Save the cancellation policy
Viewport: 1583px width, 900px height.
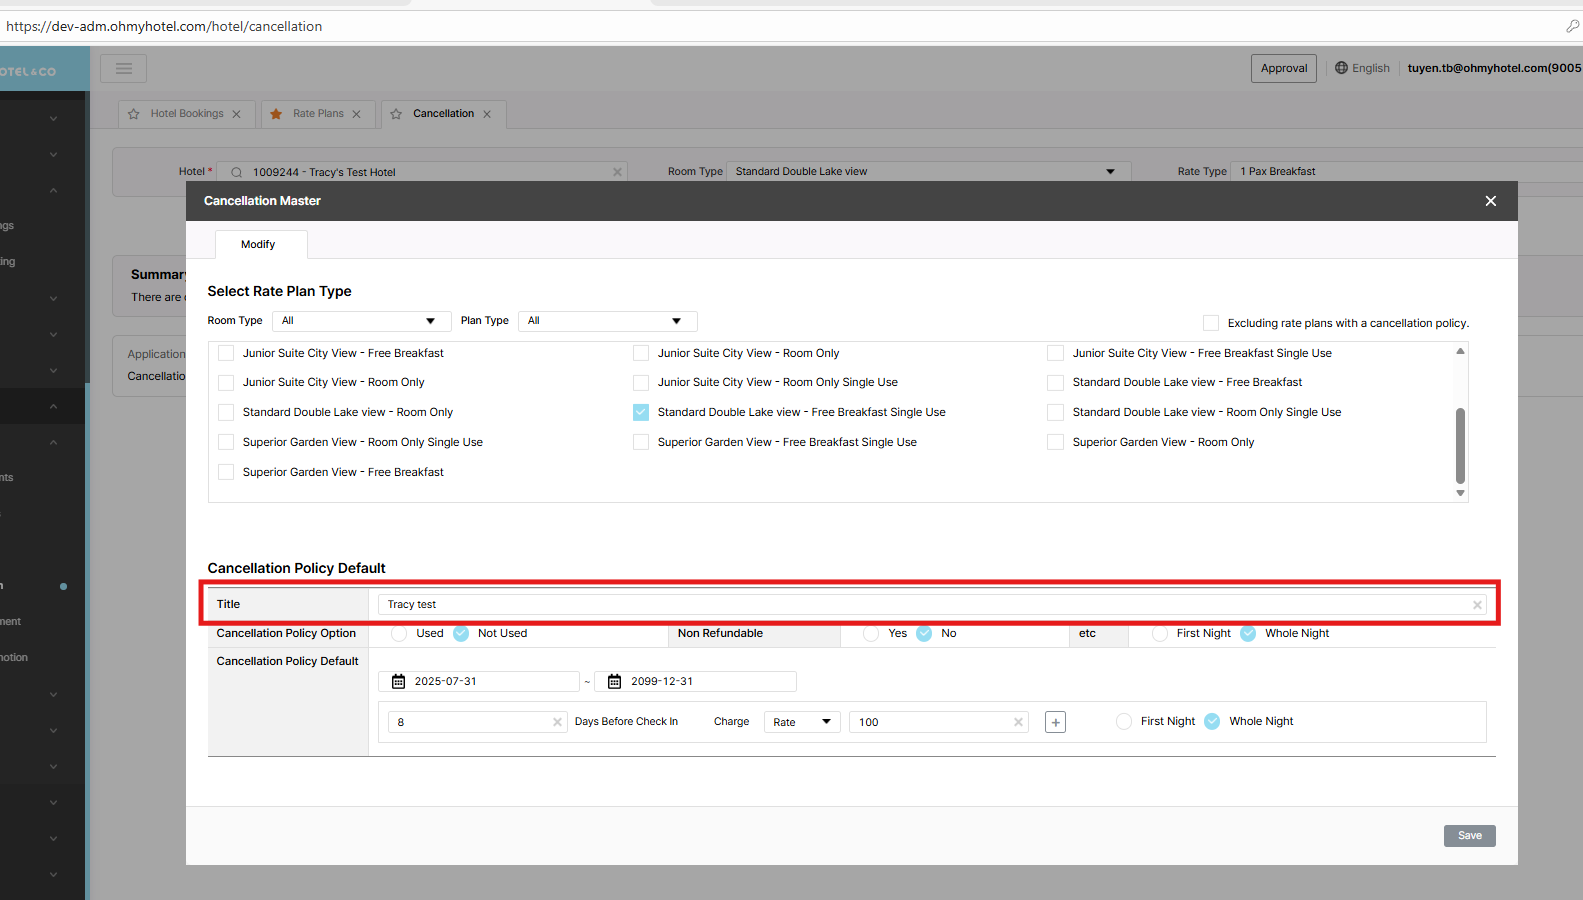click(1469, 836)
